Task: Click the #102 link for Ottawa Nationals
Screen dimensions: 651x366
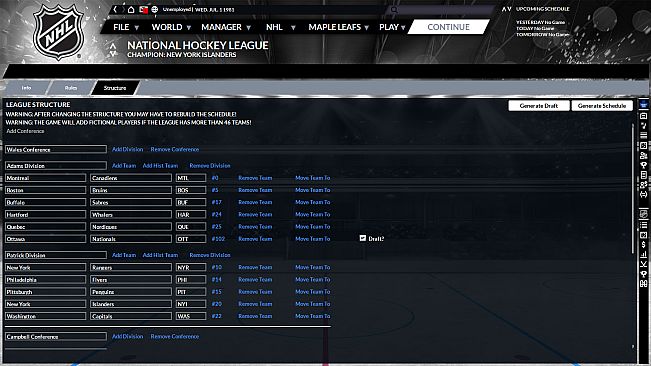Action: (218, 239)
